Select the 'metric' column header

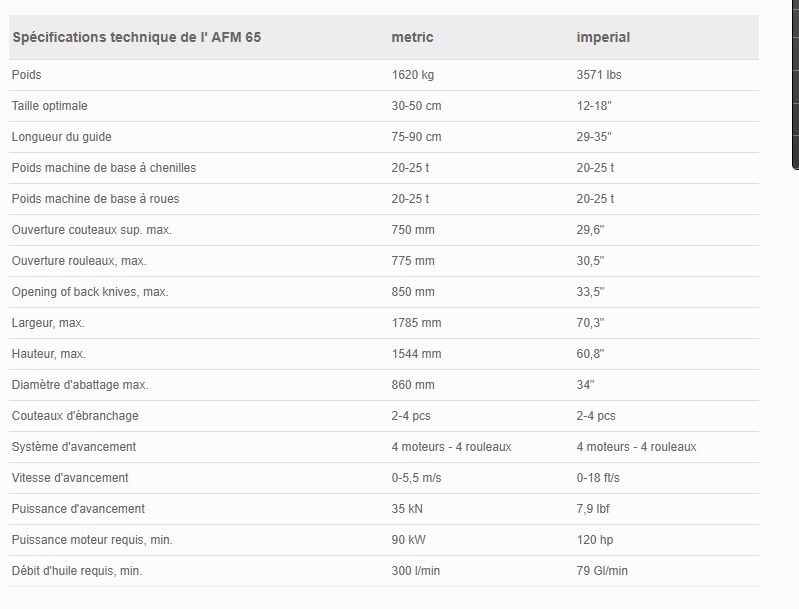(x=412, y=38)
